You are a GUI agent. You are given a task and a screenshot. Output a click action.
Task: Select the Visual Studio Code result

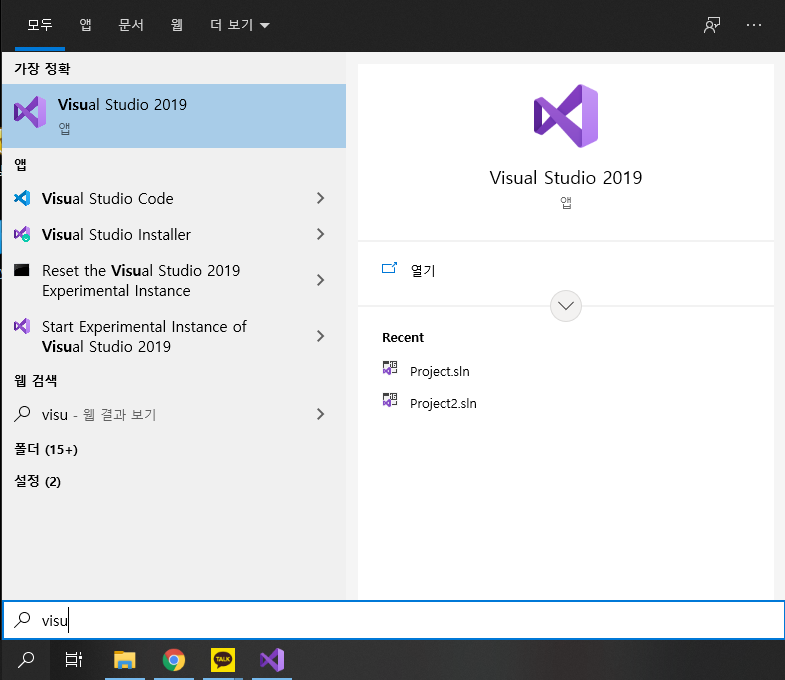tap(174, 198)
